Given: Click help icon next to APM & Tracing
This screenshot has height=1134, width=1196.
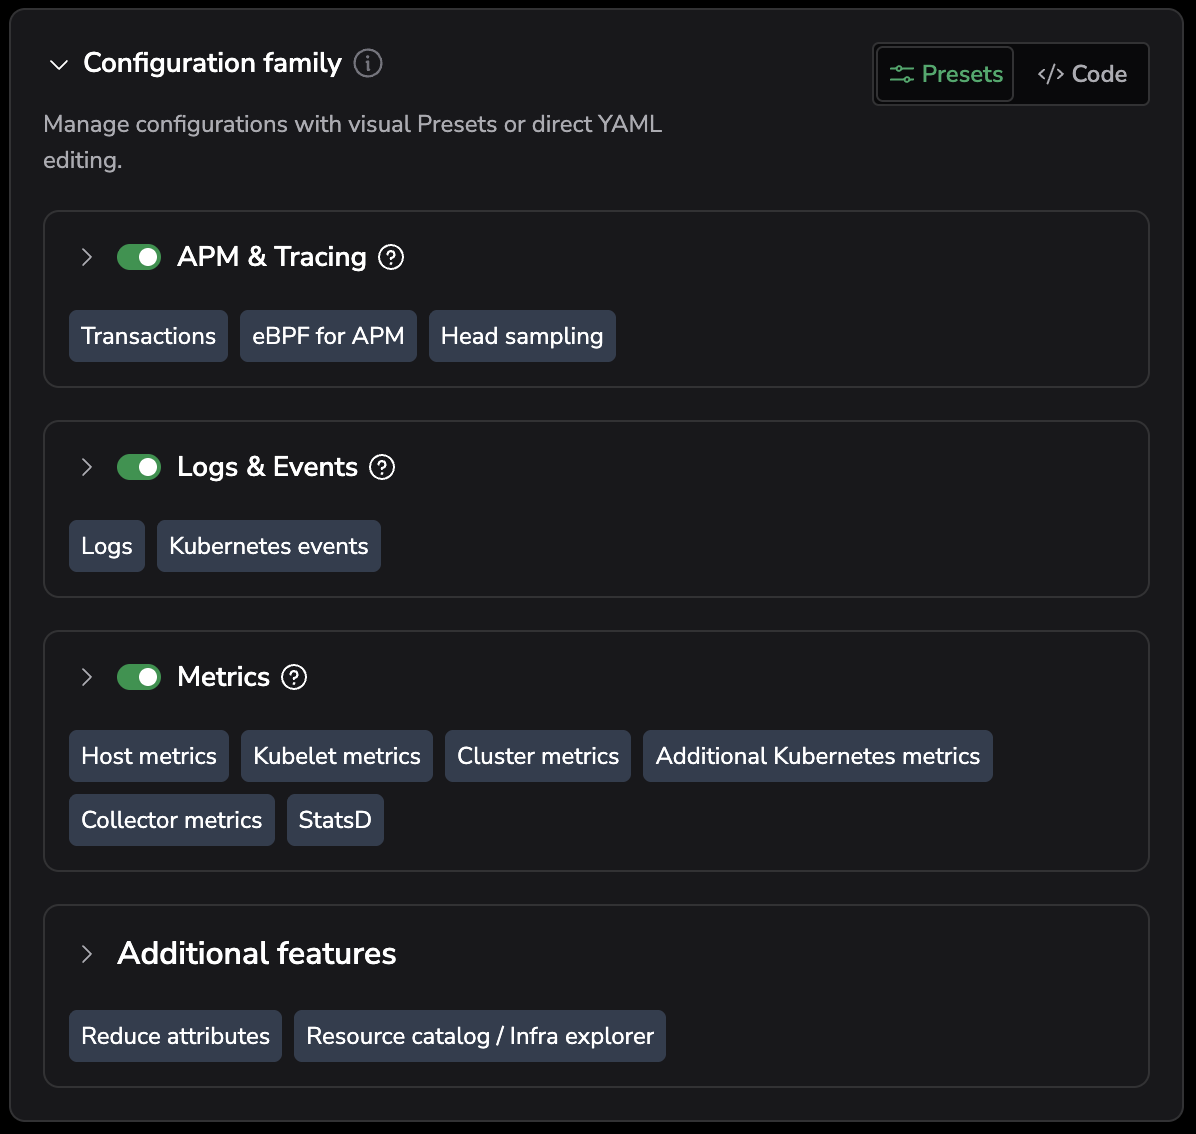Looking at the screenshot, I should click(x=391, y=257).
